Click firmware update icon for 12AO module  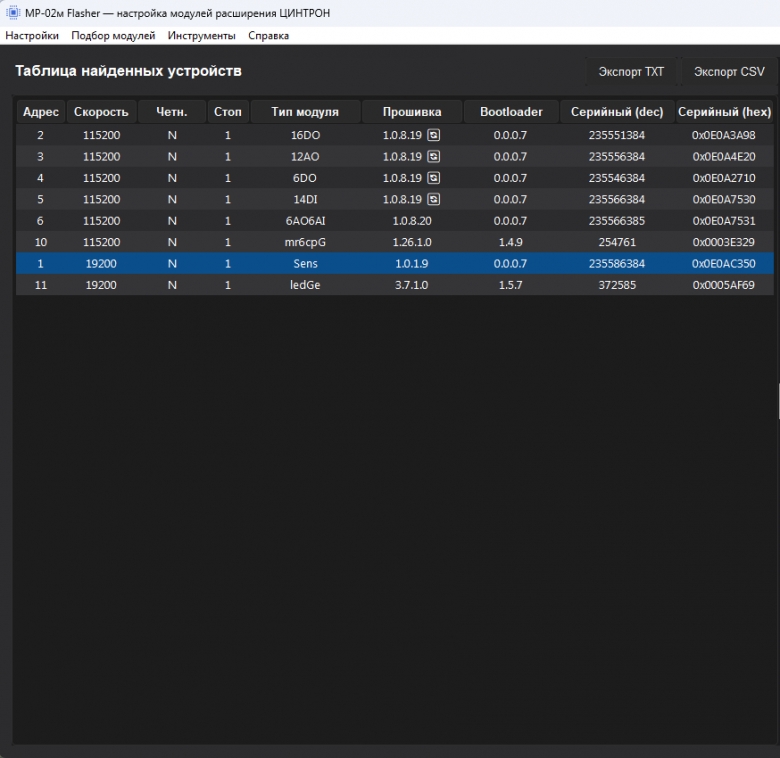(x=433, y=156)
